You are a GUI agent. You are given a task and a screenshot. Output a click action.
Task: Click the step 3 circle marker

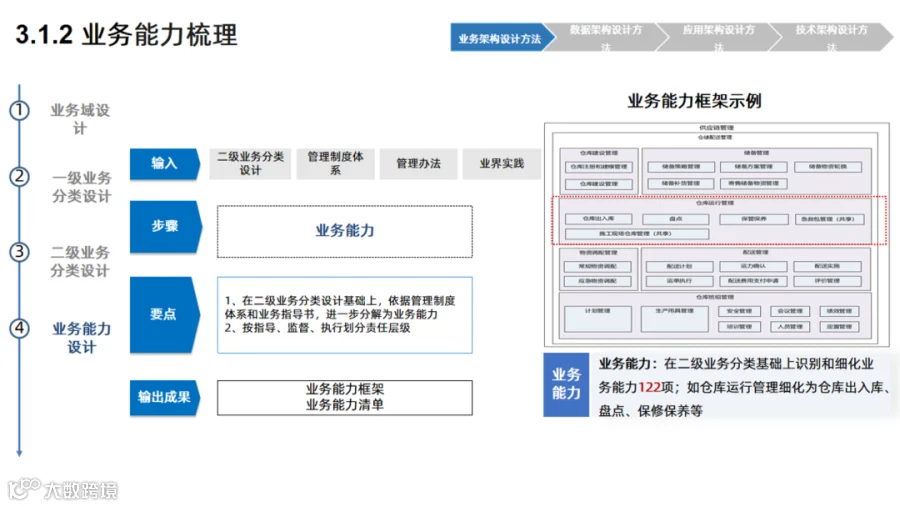[x=20, y=251]
